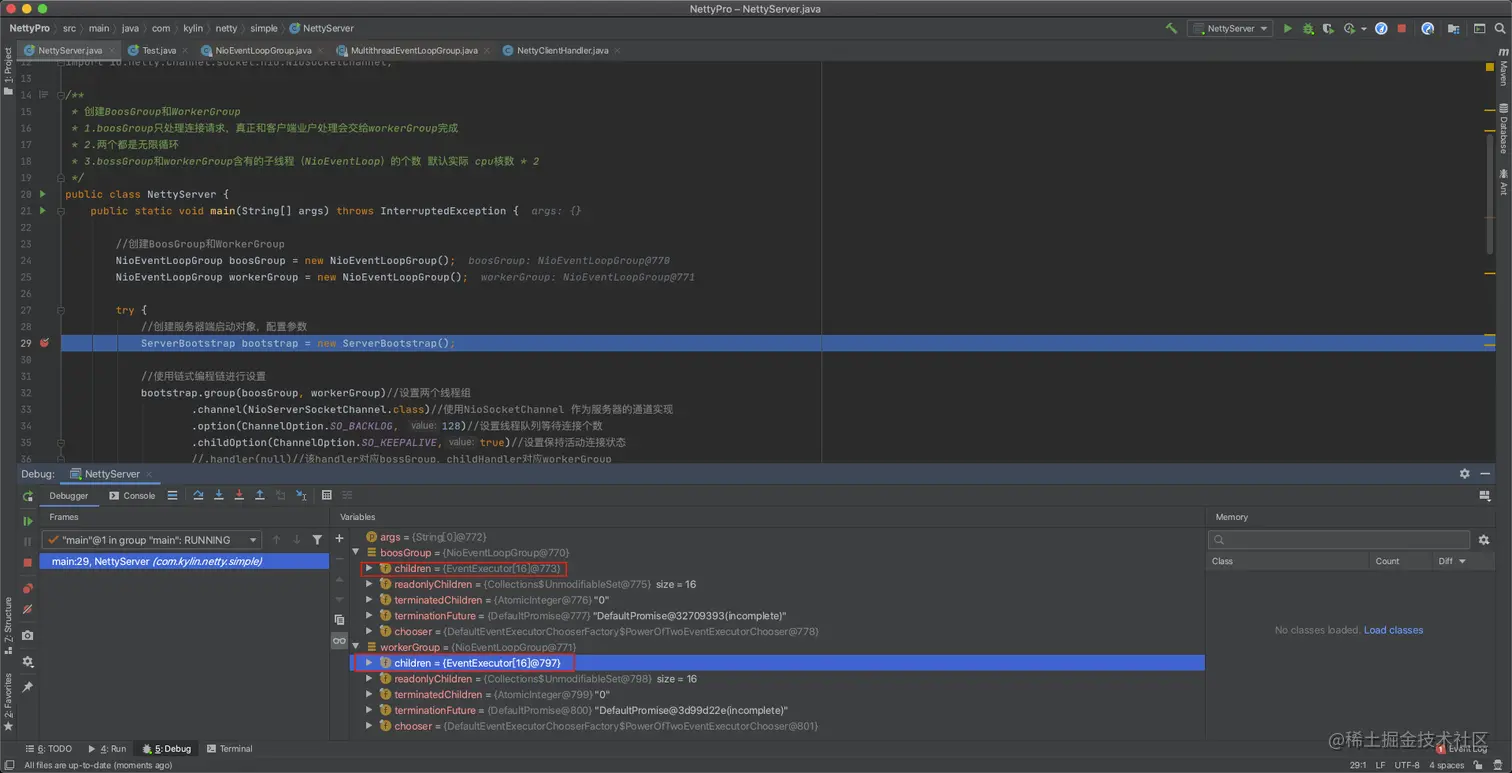The width and height of the screenshot is (1512, 773).
Task: Click the Step Out icon
Action: [x=259, y=495]
